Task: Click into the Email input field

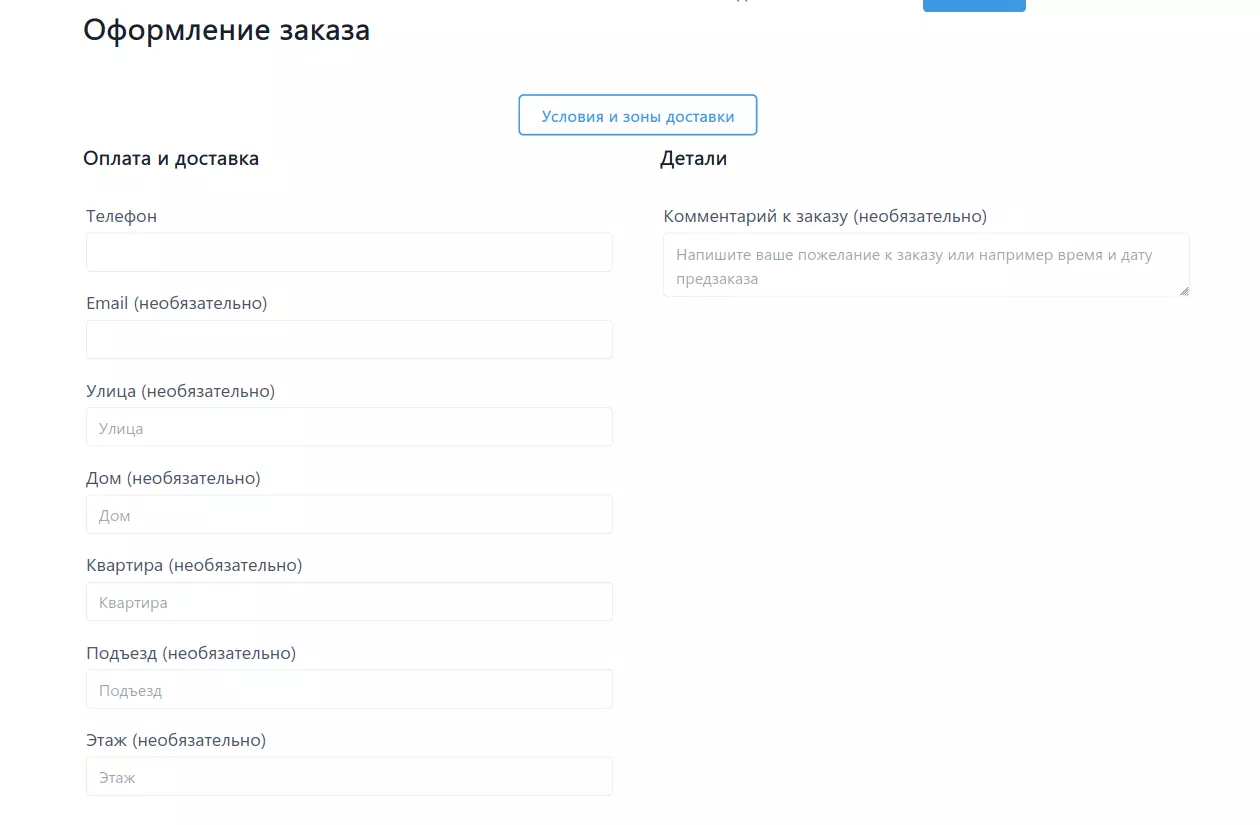Action: tap(349, 340)
